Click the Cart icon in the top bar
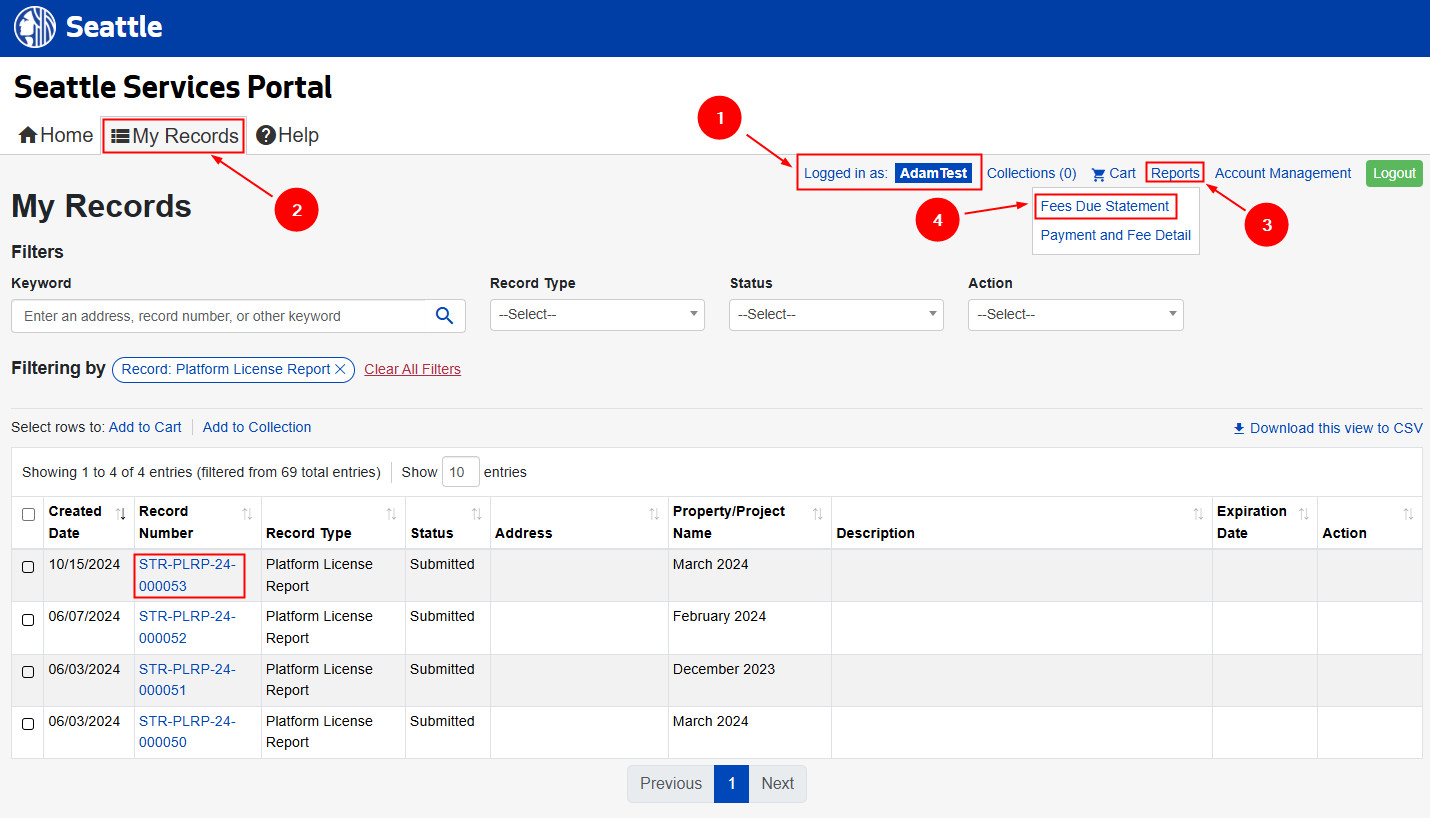Image resolution: width=1430 pixels, height=818 pixels. click(x=1098, y=174)
